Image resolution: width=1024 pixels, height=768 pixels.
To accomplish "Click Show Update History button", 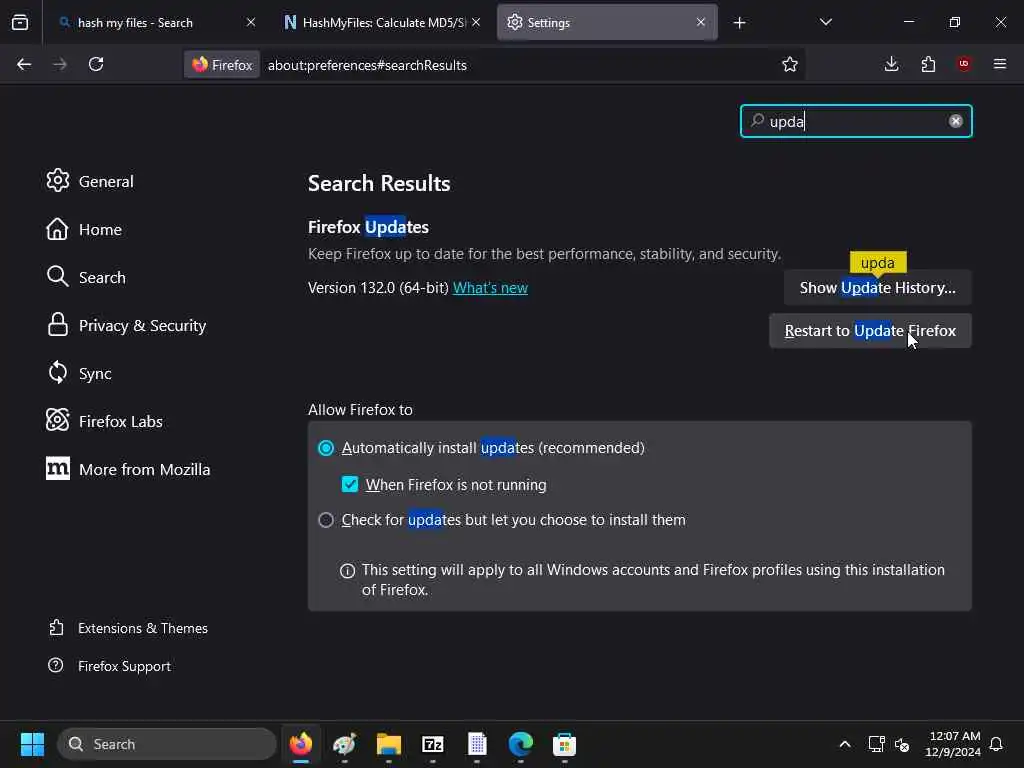I will 877,287.
